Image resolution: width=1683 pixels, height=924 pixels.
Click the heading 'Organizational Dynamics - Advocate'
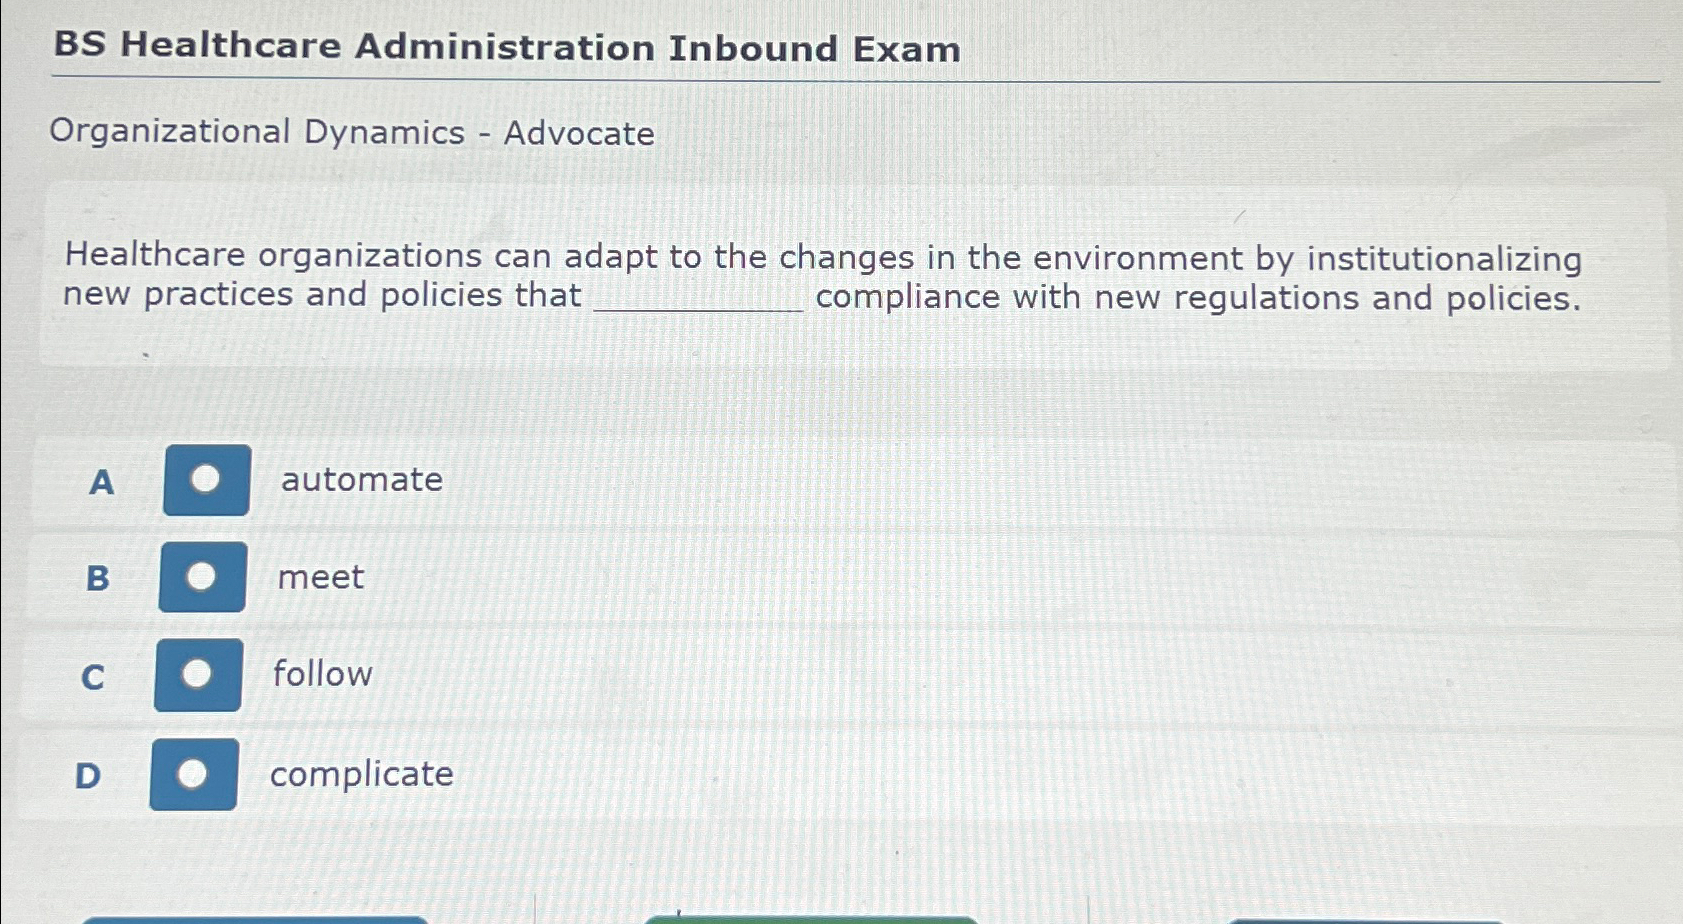tap(355, 132)
